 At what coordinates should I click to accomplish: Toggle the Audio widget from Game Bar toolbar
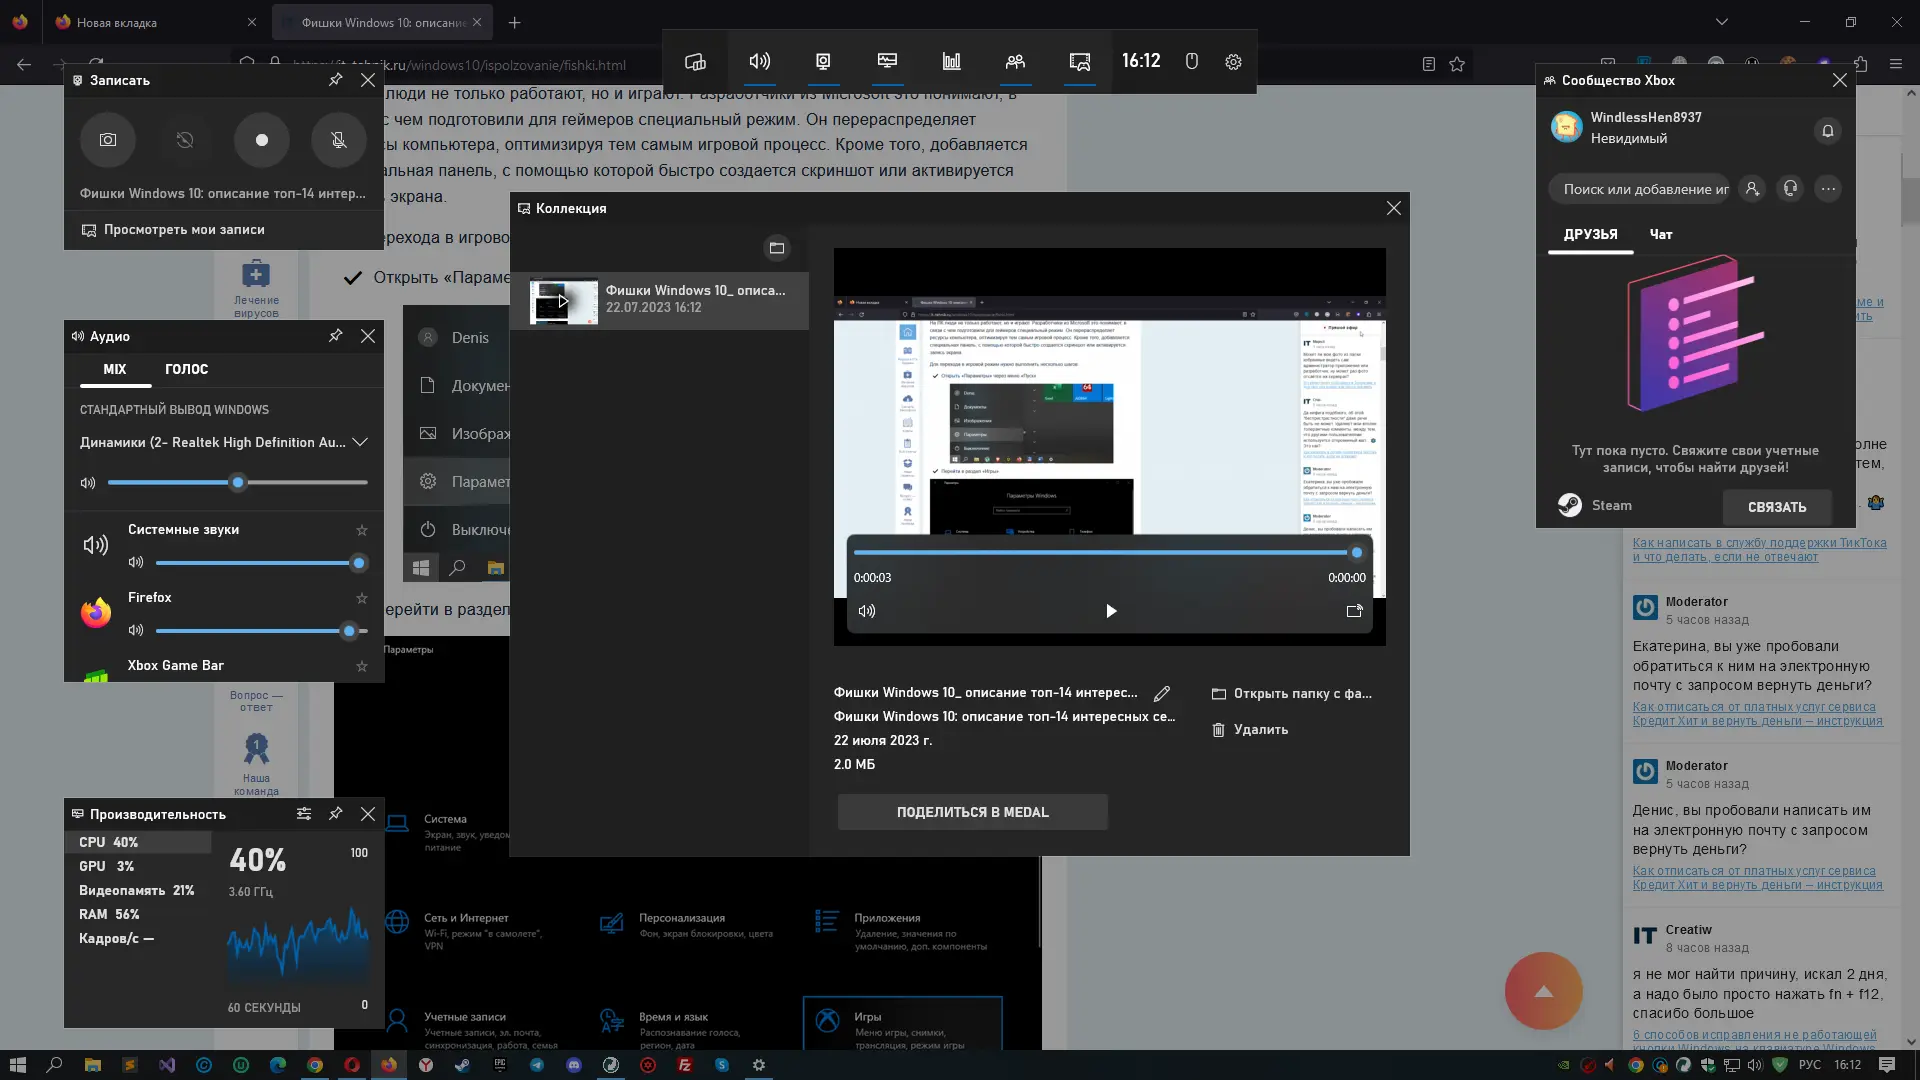(x=760, y=62)
